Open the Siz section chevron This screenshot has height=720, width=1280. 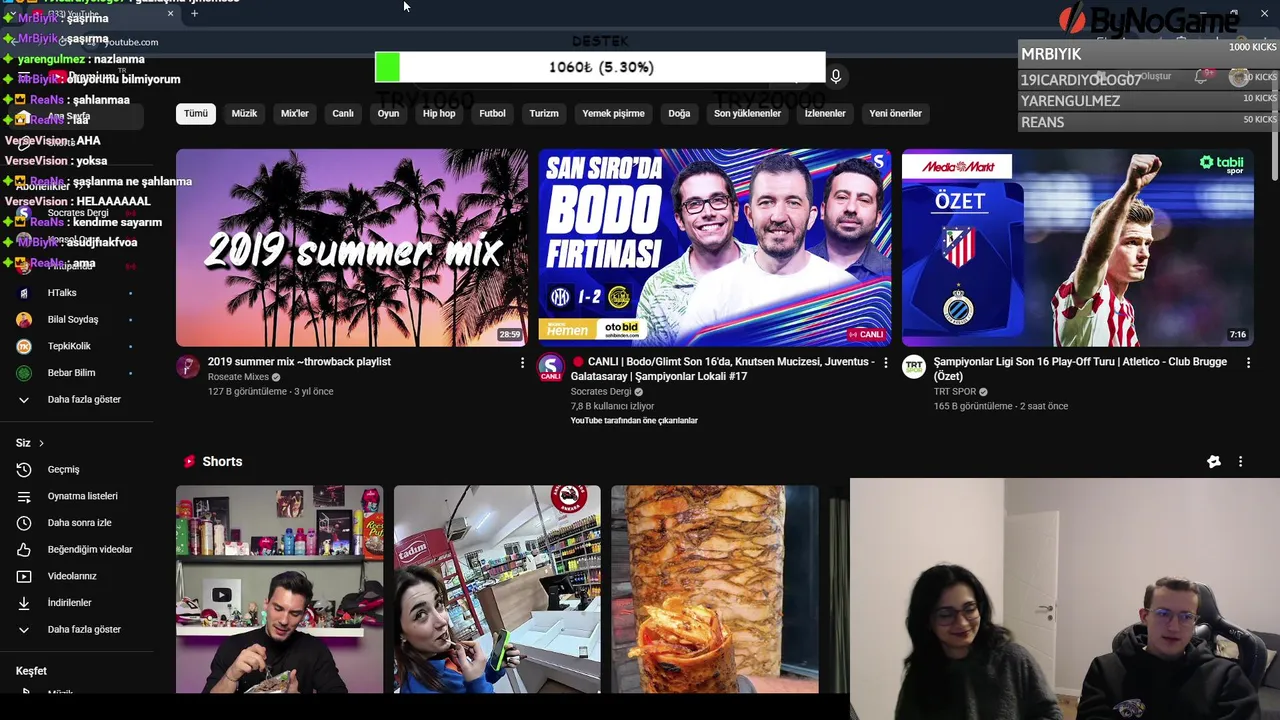[41, 443]
